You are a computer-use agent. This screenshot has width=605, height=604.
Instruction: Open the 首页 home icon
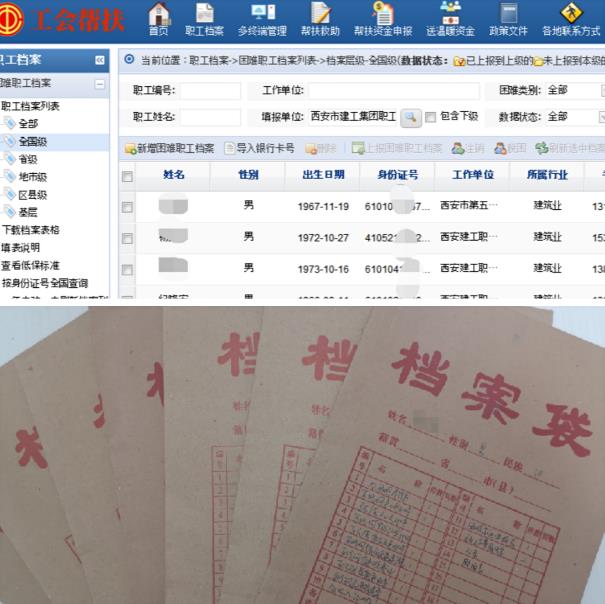[158, 18]
